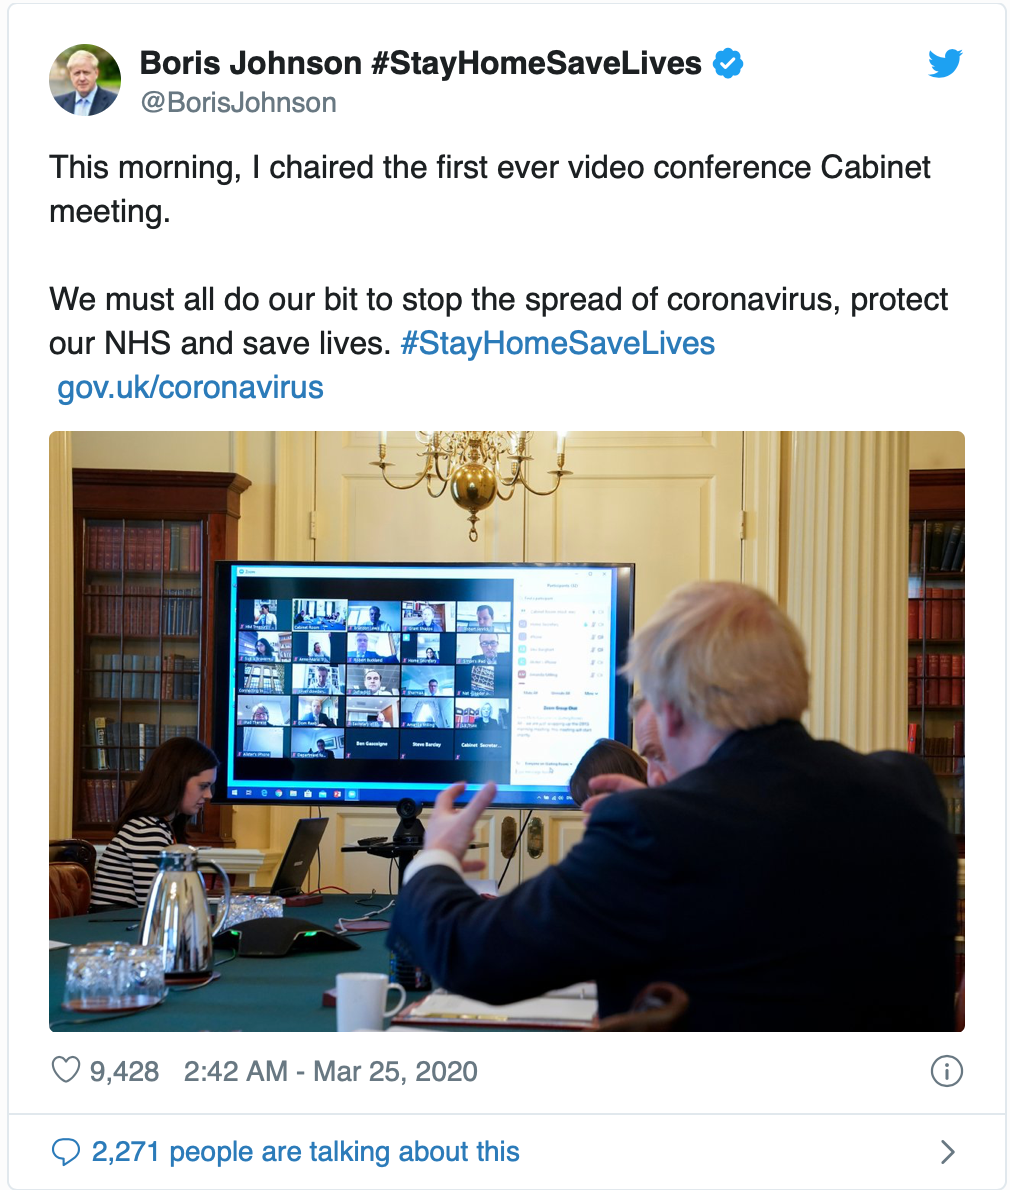The image size is (1010, 1190).
Task: Click the reply speech bubble icon
Action: (65, 1151)
